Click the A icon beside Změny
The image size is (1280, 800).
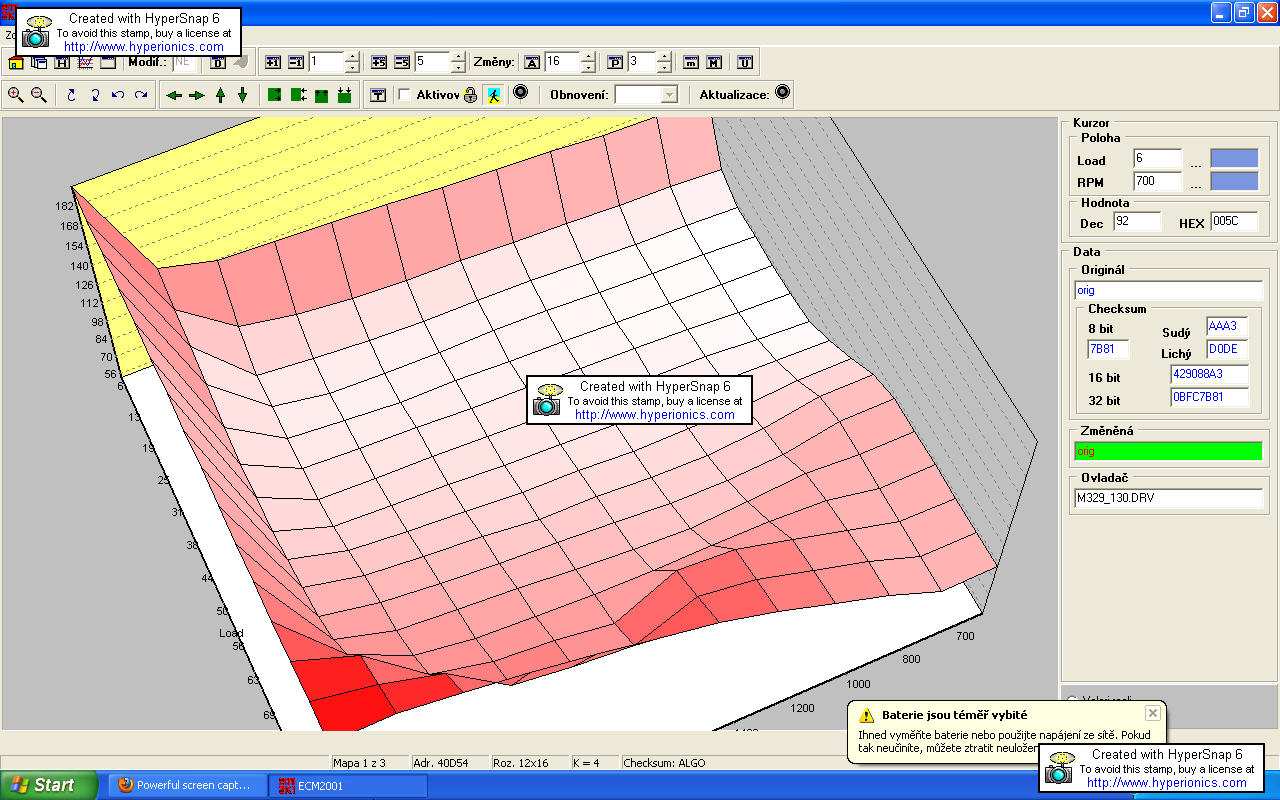pyautogui.click(x=532, y=62)
